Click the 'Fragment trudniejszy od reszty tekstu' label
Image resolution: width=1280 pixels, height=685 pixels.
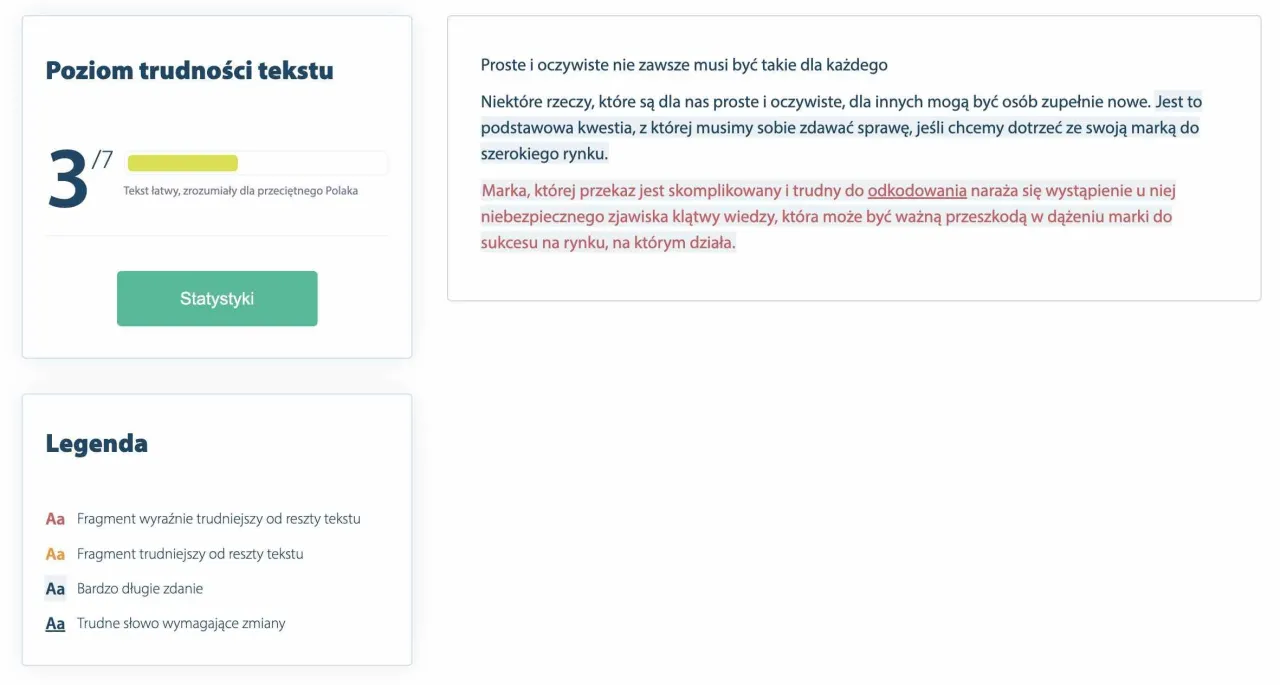pyautogui.click(x=190, y=554)
